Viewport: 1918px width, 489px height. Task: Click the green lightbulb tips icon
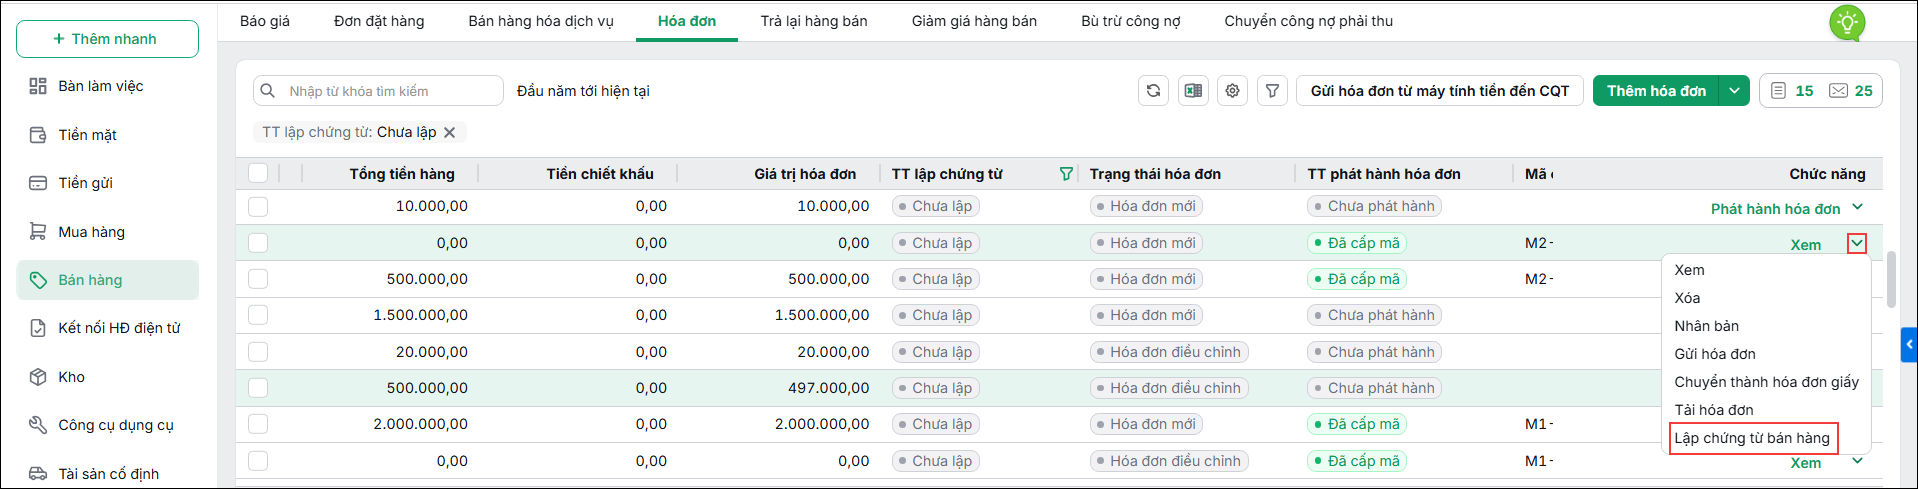point(1847,22)
